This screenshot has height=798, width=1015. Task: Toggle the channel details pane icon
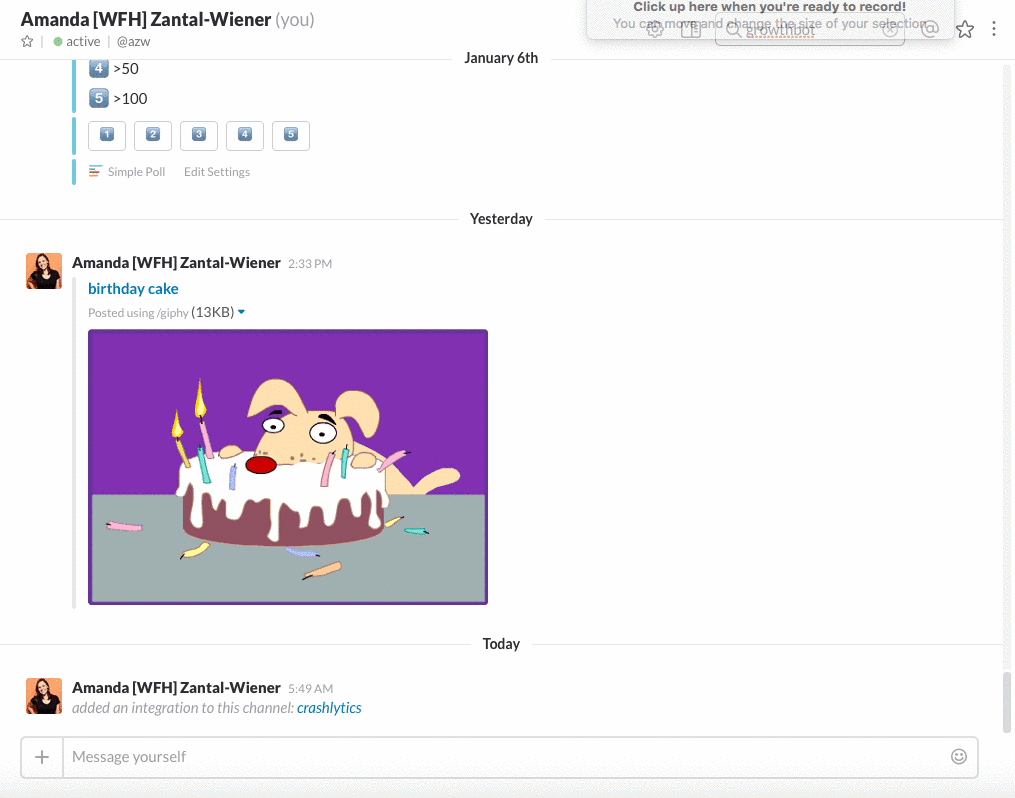(690, 30)
